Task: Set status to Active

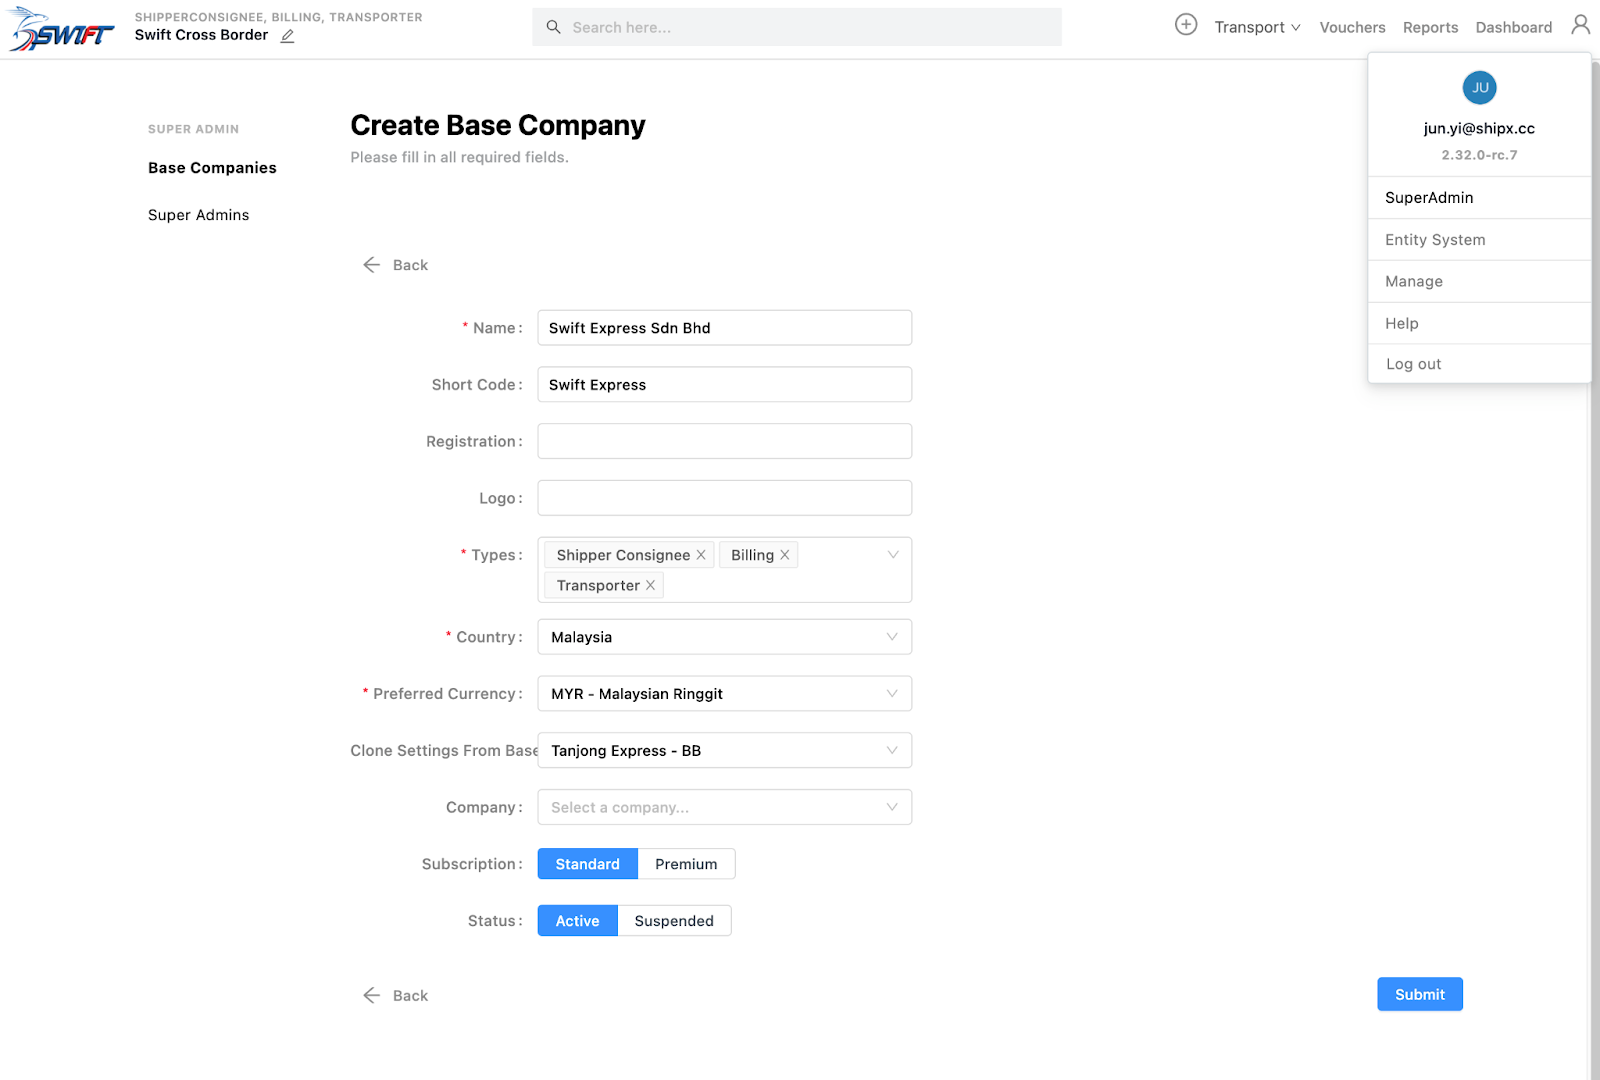Action: coord(578,921)
